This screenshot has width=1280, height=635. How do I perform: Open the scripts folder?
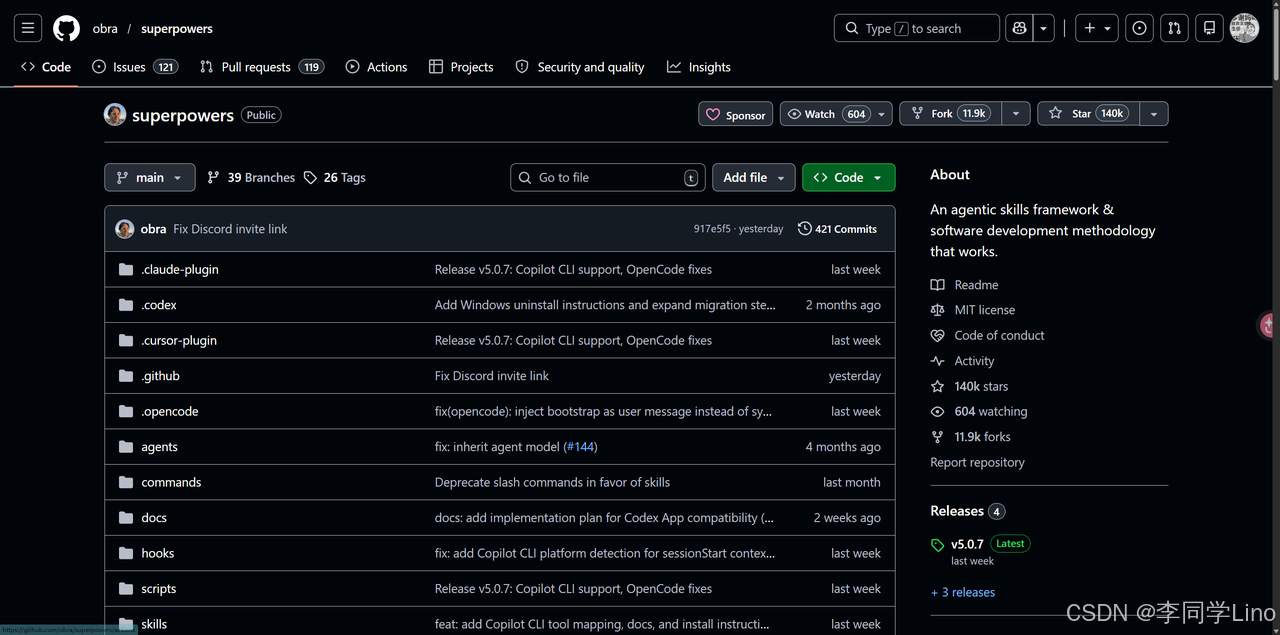pos(159,589)
